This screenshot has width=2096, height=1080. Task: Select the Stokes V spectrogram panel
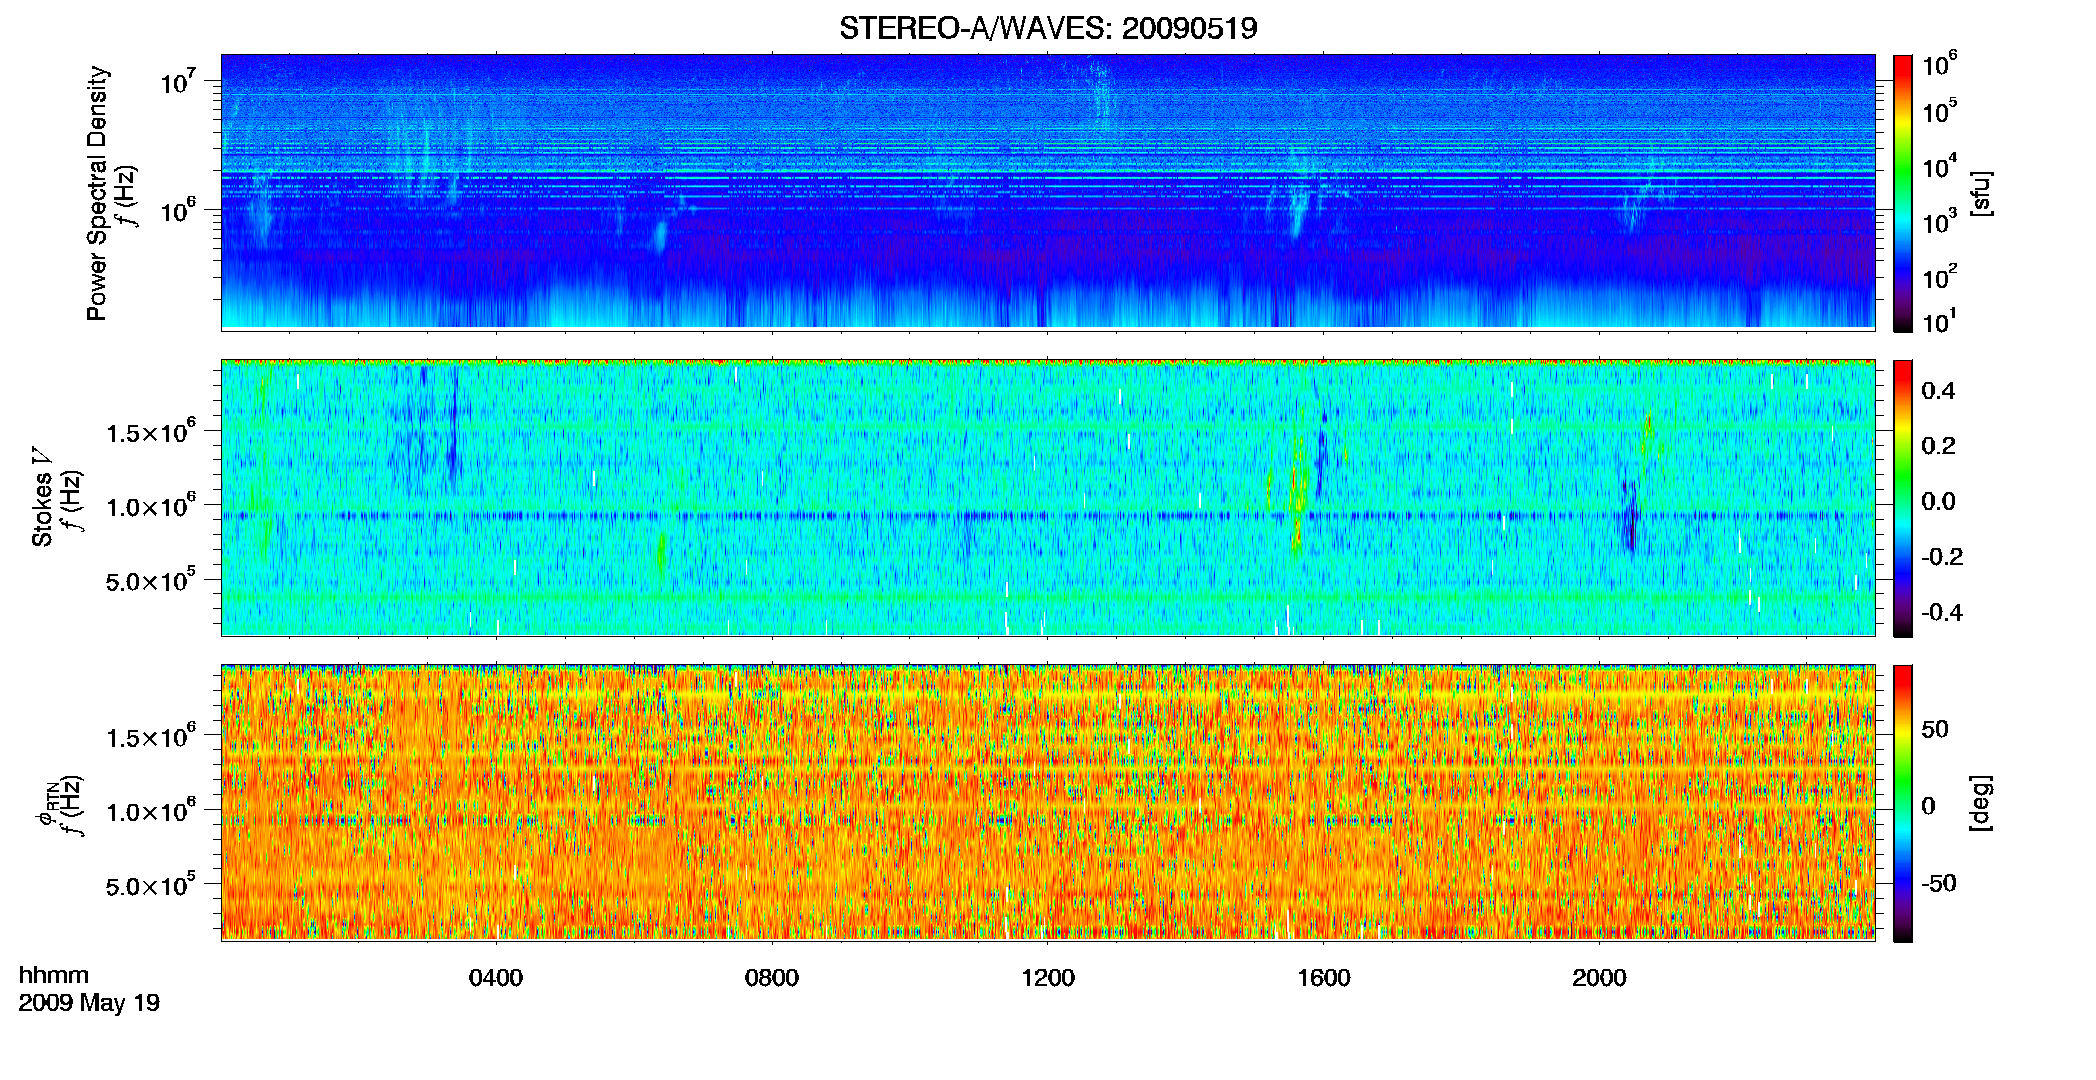(1048, 497)
